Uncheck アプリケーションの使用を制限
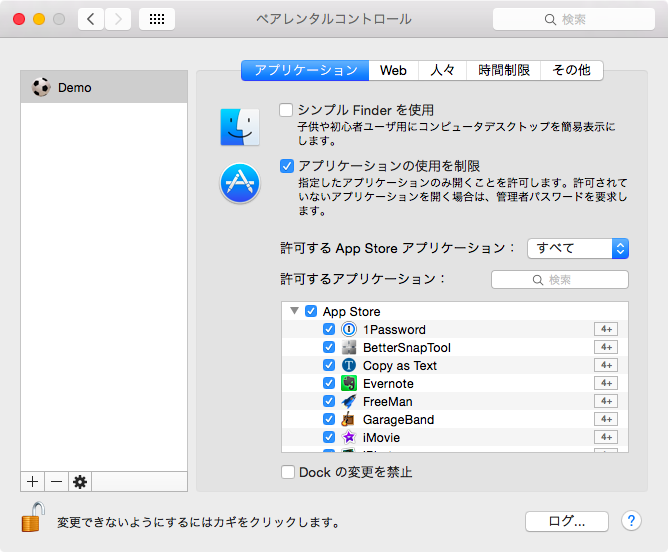This screenshot has width=668, height=552. (287, 166)
